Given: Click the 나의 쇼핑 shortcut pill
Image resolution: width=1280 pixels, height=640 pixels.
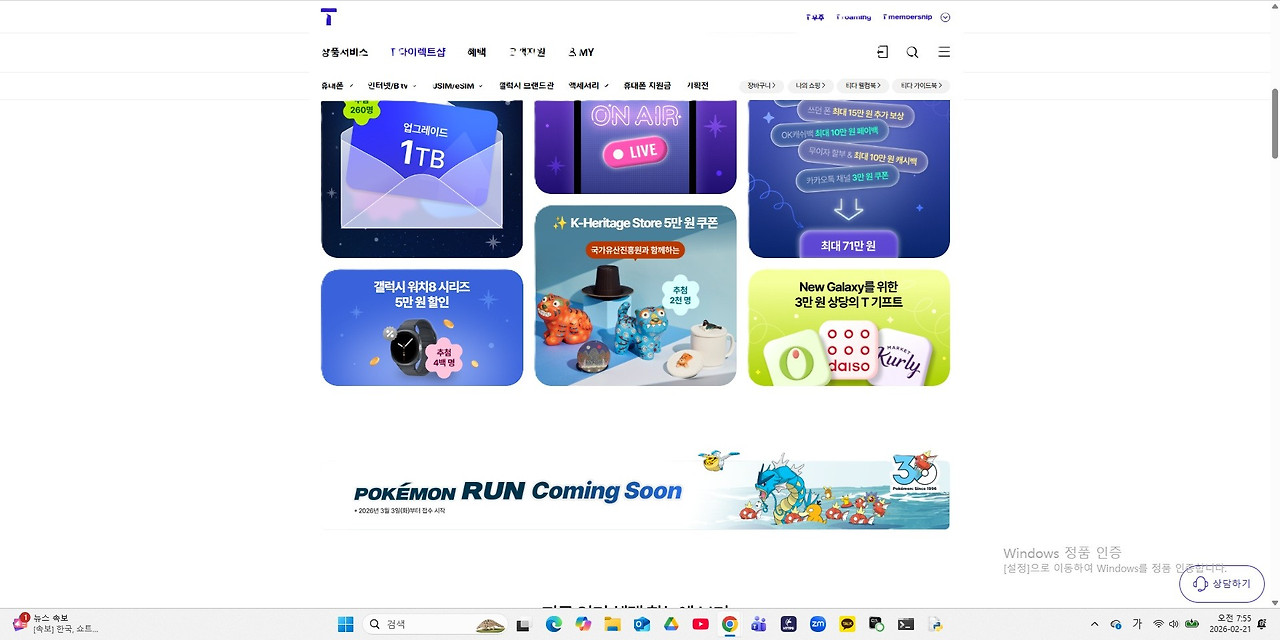Looking at the screenshot, I should pos(810,86).
